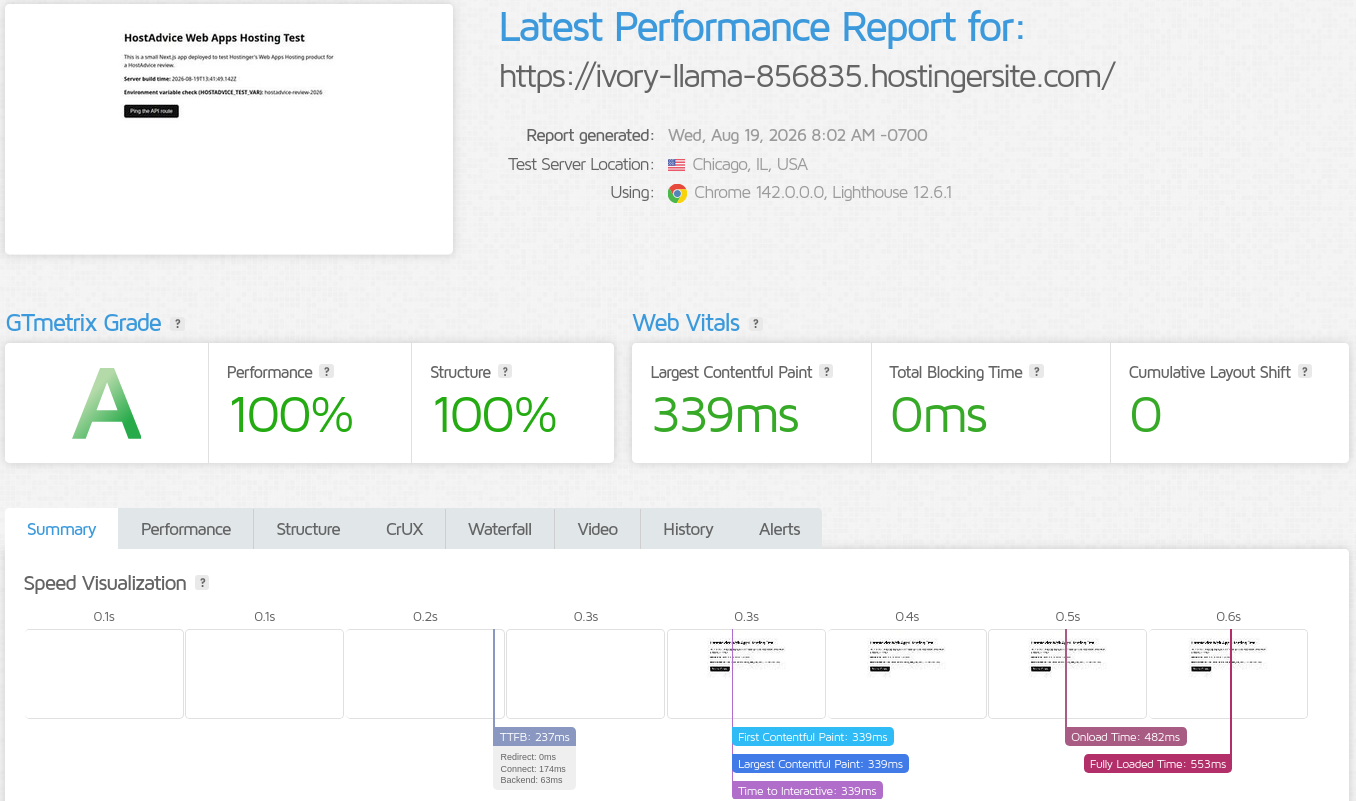The height and width of the screenshot is (801, 1356).
Task: Click the question mark beside Structure score
Action: coord(505,371)
